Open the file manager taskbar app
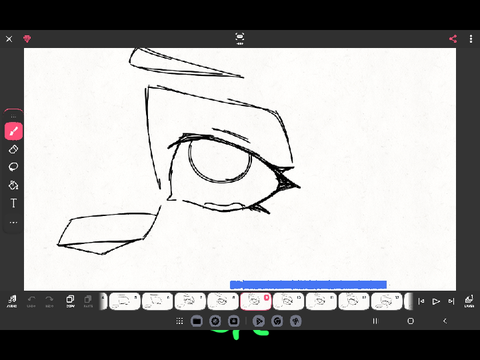 (x=197, y=321)
